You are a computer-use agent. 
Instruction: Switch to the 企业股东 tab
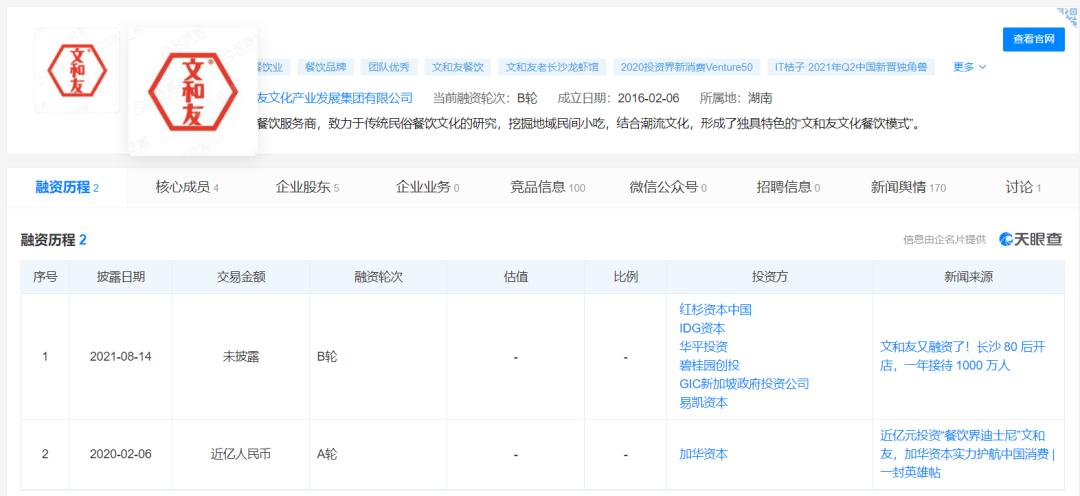coord(307,187)
